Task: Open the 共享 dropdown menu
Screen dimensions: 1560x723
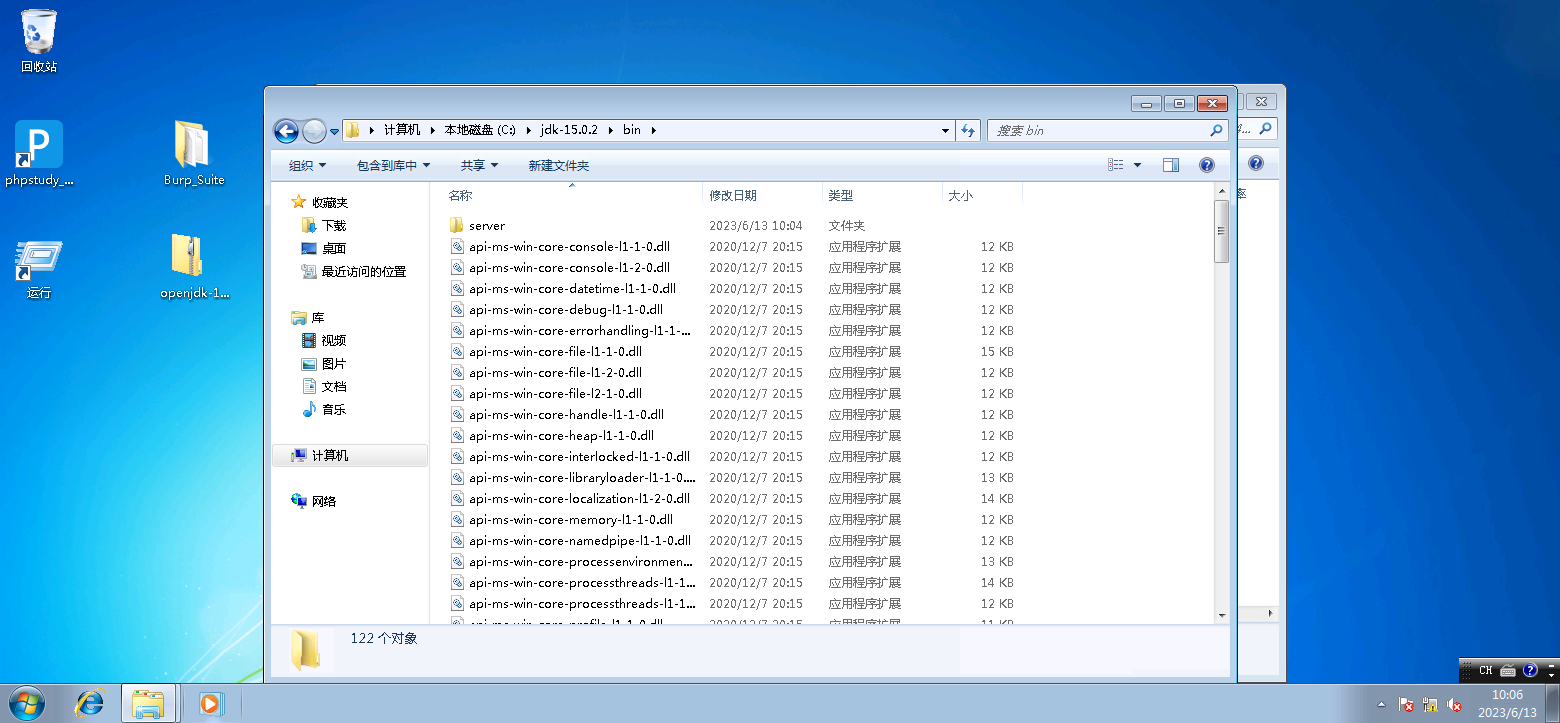Action: tap(479, 165)
